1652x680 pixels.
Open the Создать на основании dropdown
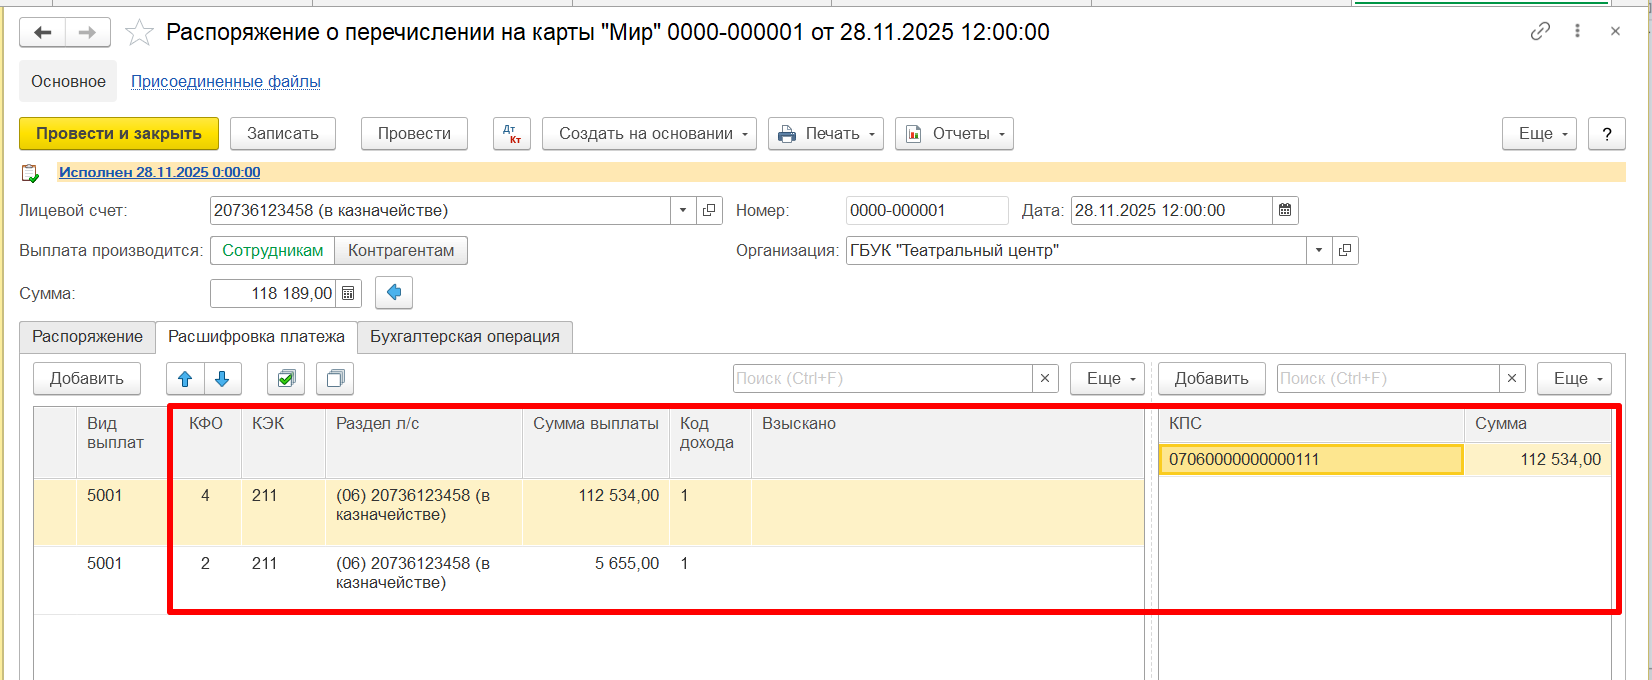pyautogui.click(x=649, y=134)
